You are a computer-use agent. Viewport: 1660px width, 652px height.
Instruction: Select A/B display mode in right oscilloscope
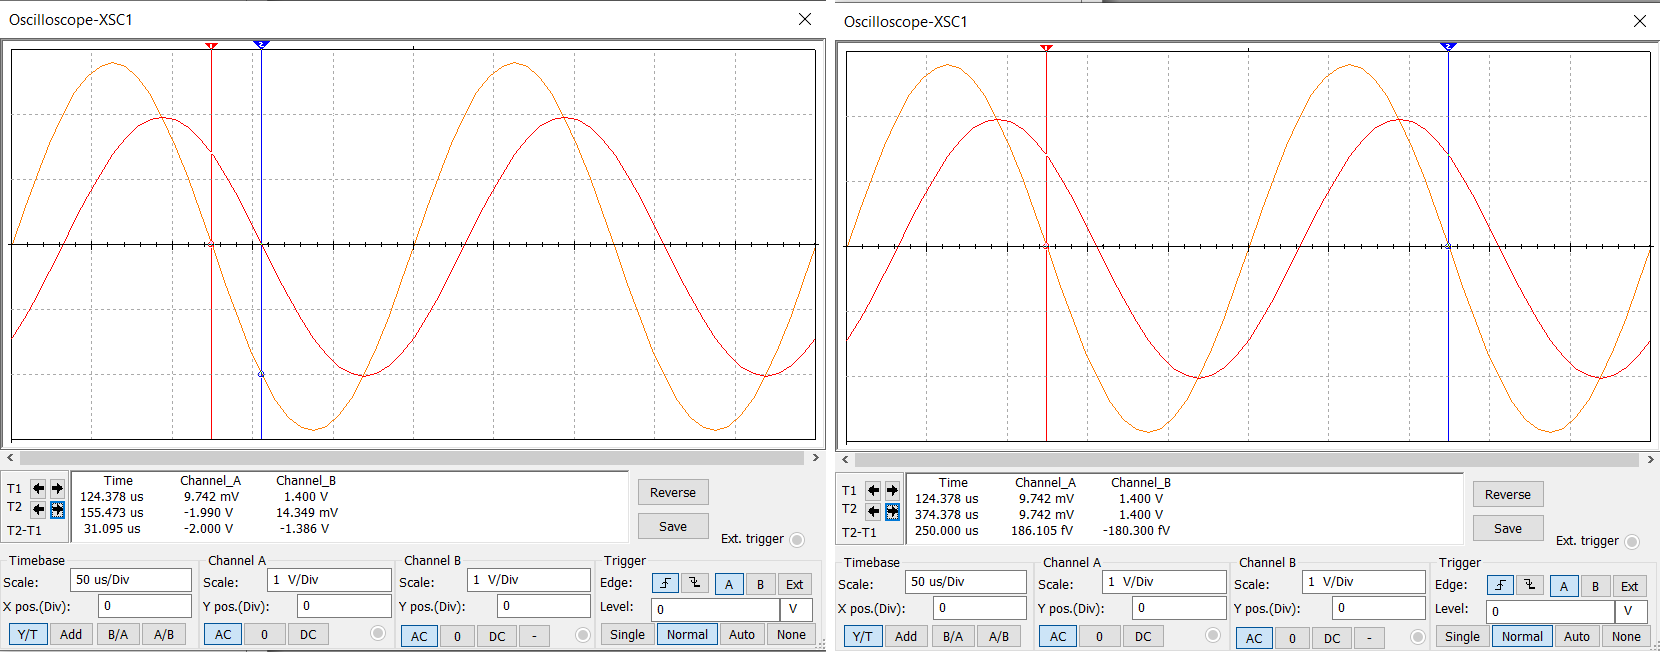(x=999, y=636)
